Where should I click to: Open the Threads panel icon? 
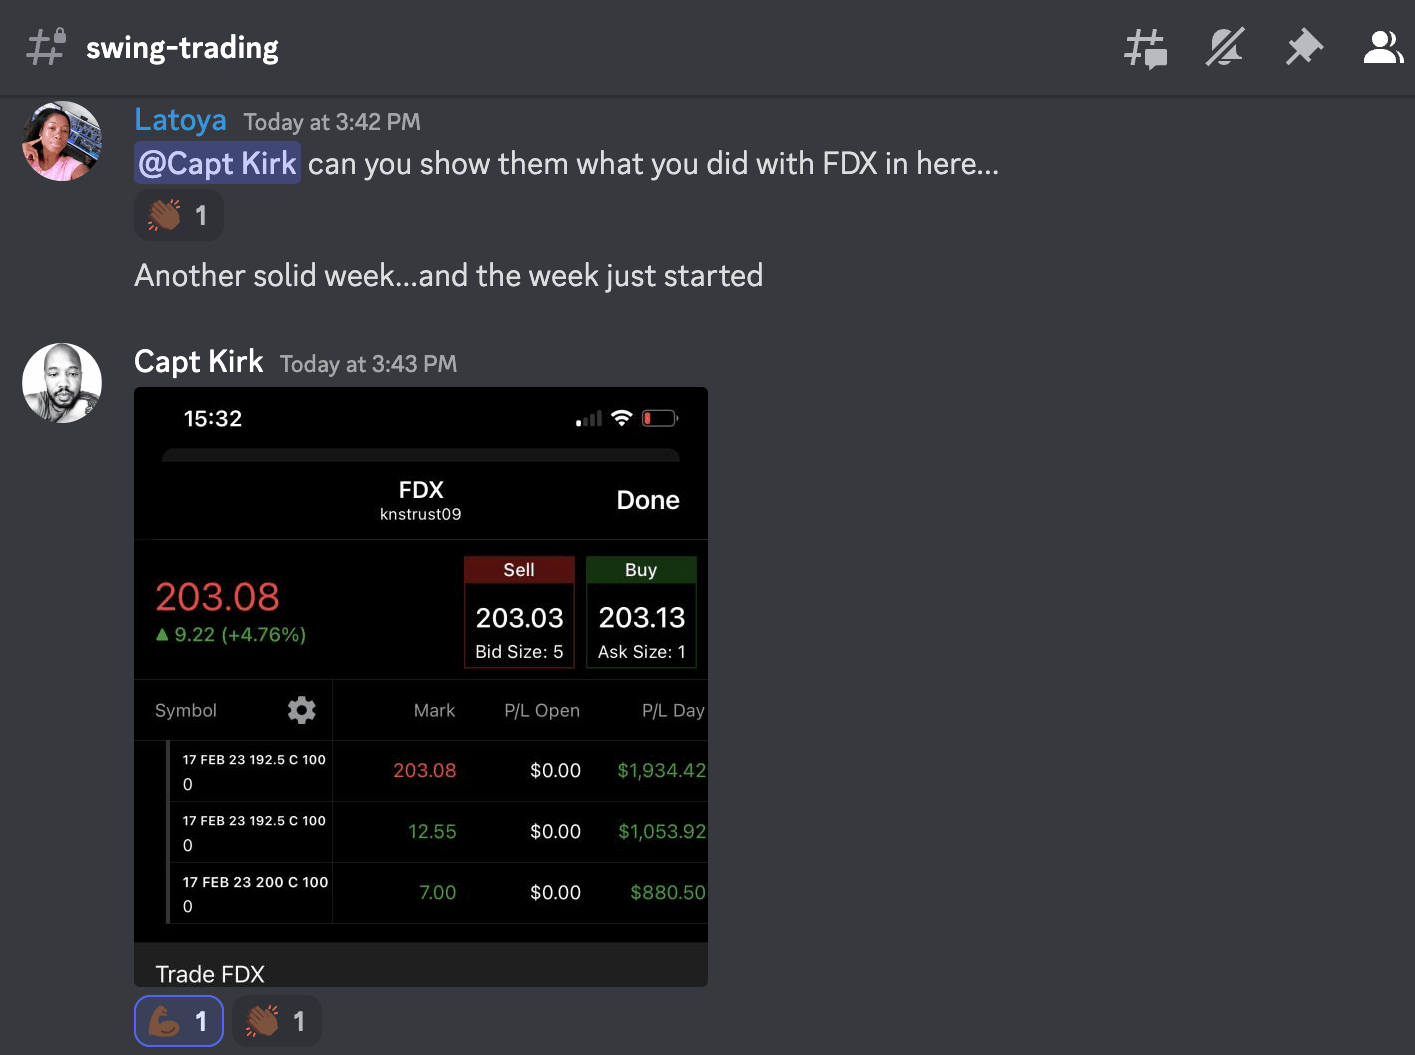[x=1145, y=48]
